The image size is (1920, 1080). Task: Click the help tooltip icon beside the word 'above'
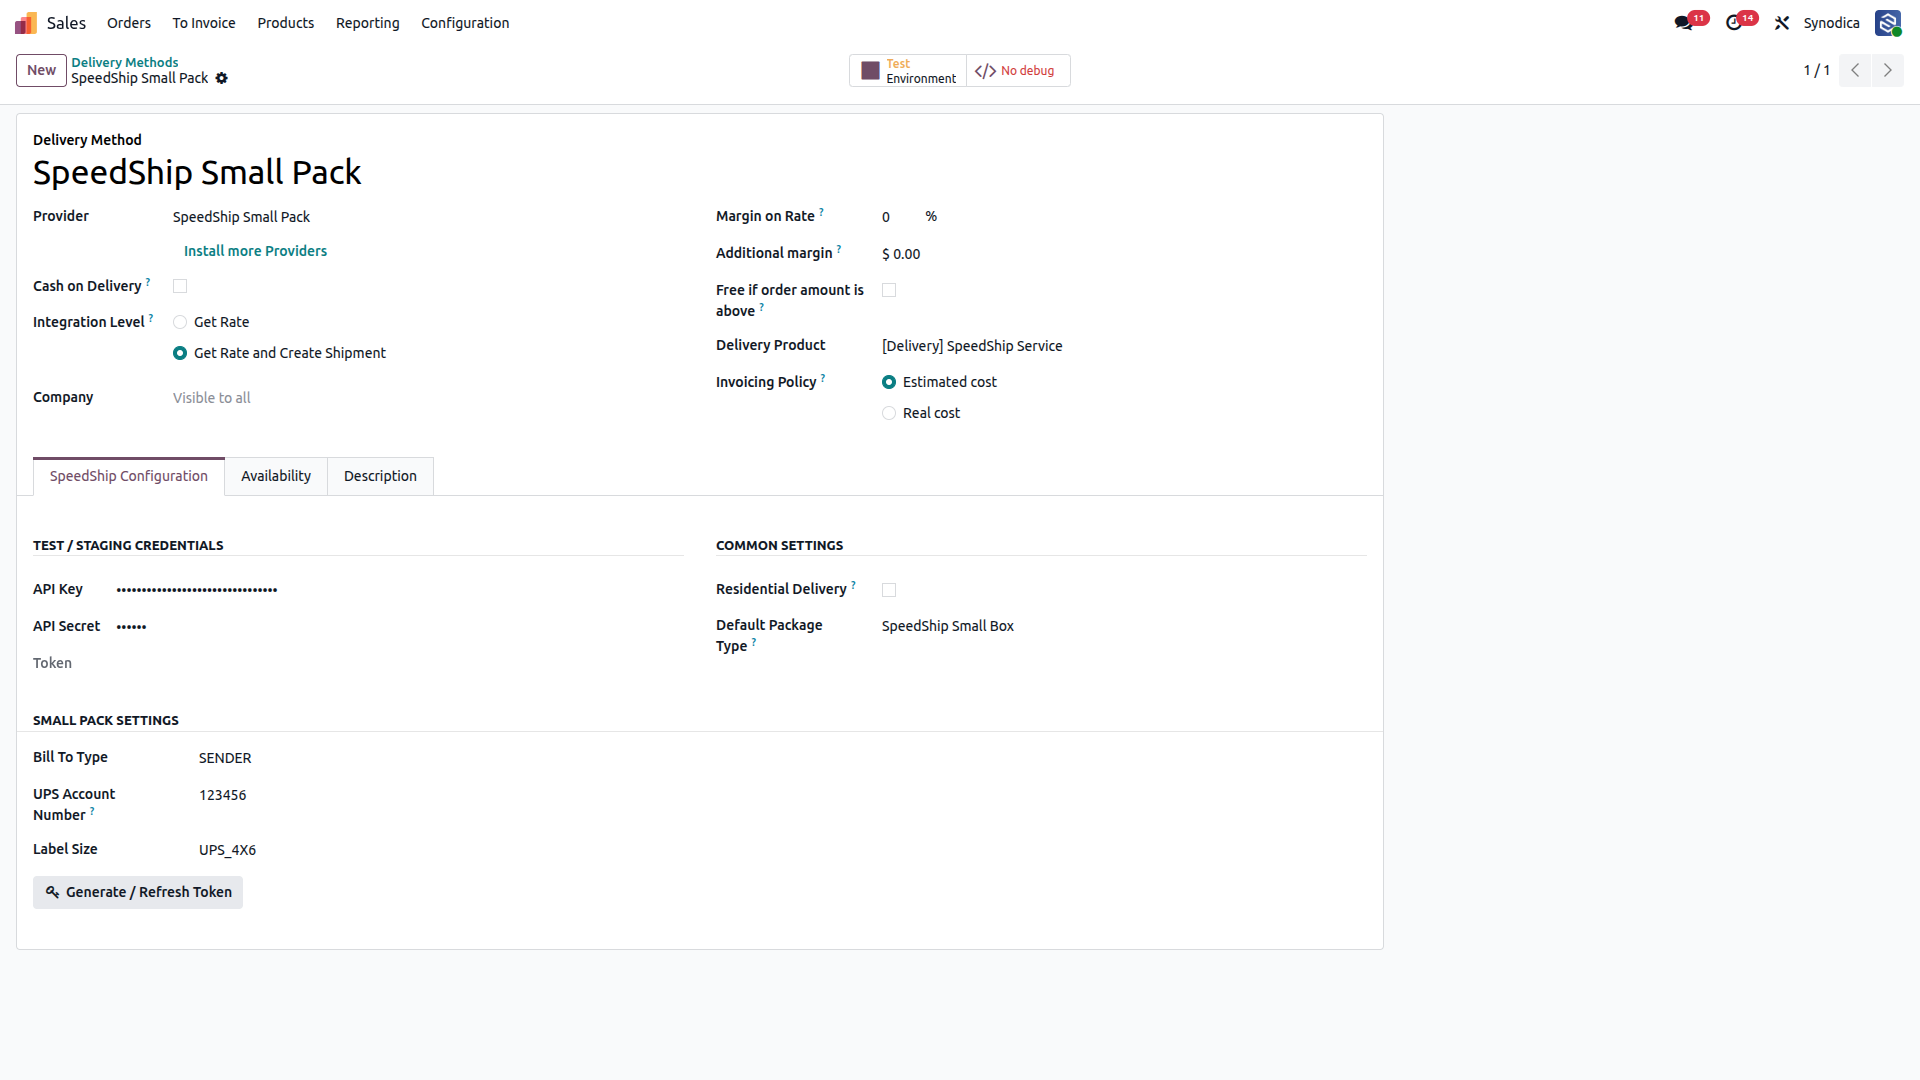762,307
